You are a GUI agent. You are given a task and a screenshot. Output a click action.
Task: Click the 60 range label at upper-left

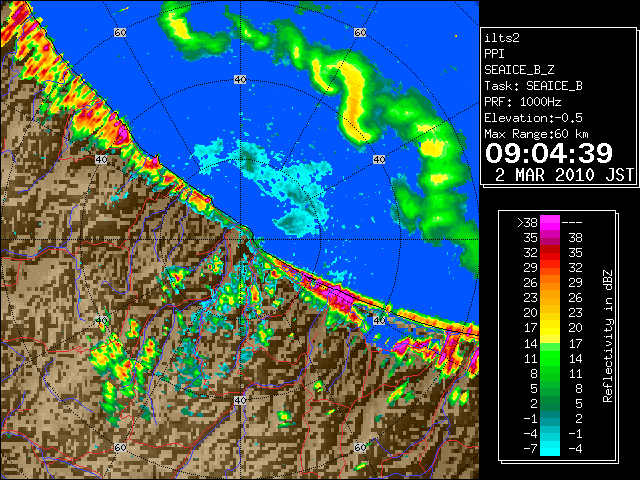[x=120, y=32]
